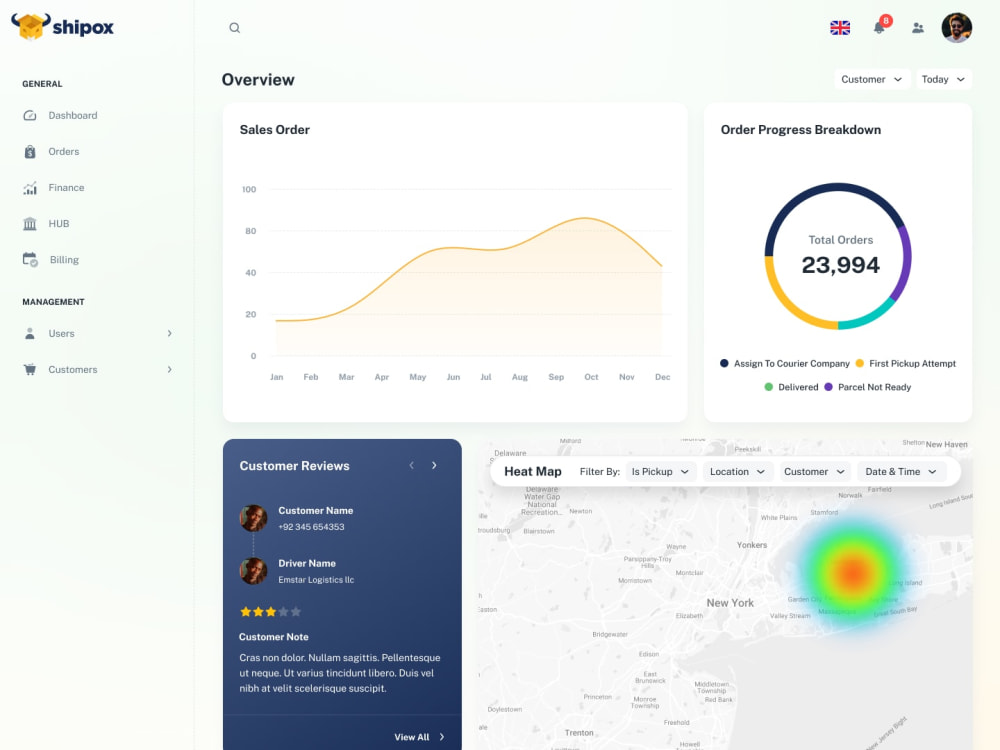The height and width of the screenshot is (750, 1000).
Task: Open the Customer dropdown in Overview header
Action: click(872, 79)
